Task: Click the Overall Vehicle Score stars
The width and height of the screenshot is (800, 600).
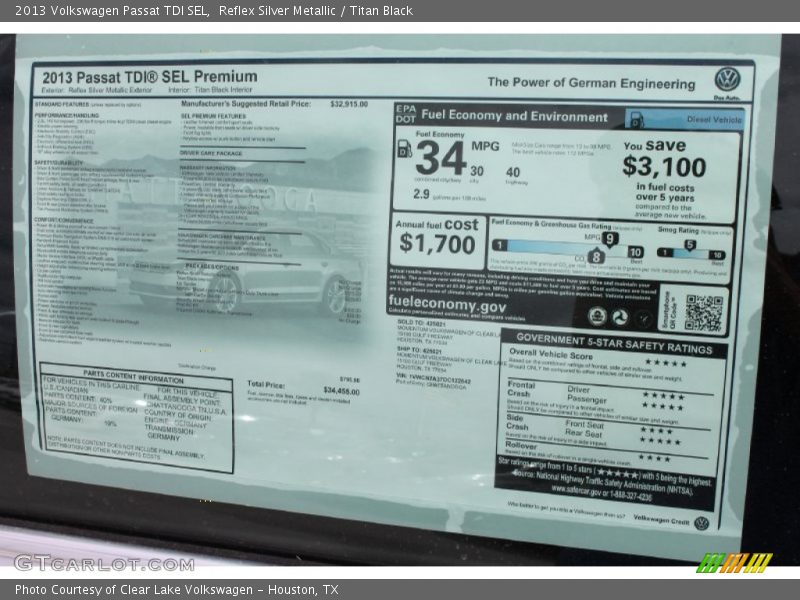Action: click(665, 363)
